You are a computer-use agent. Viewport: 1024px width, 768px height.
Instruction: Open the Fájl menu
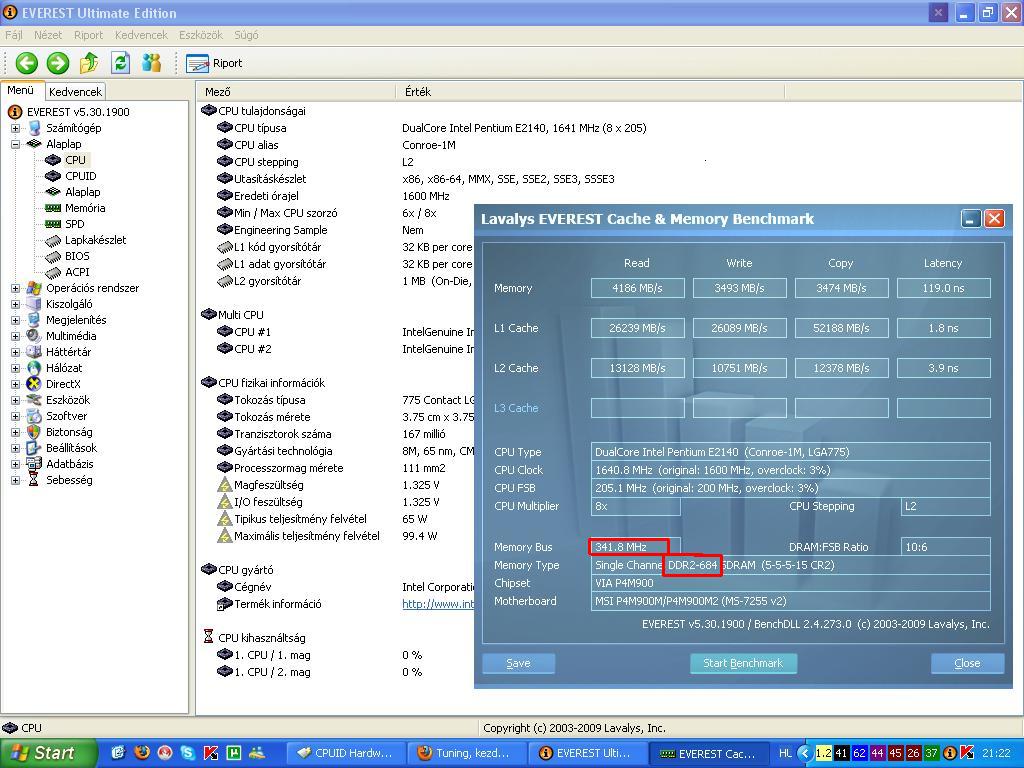[x=14, y=35]
